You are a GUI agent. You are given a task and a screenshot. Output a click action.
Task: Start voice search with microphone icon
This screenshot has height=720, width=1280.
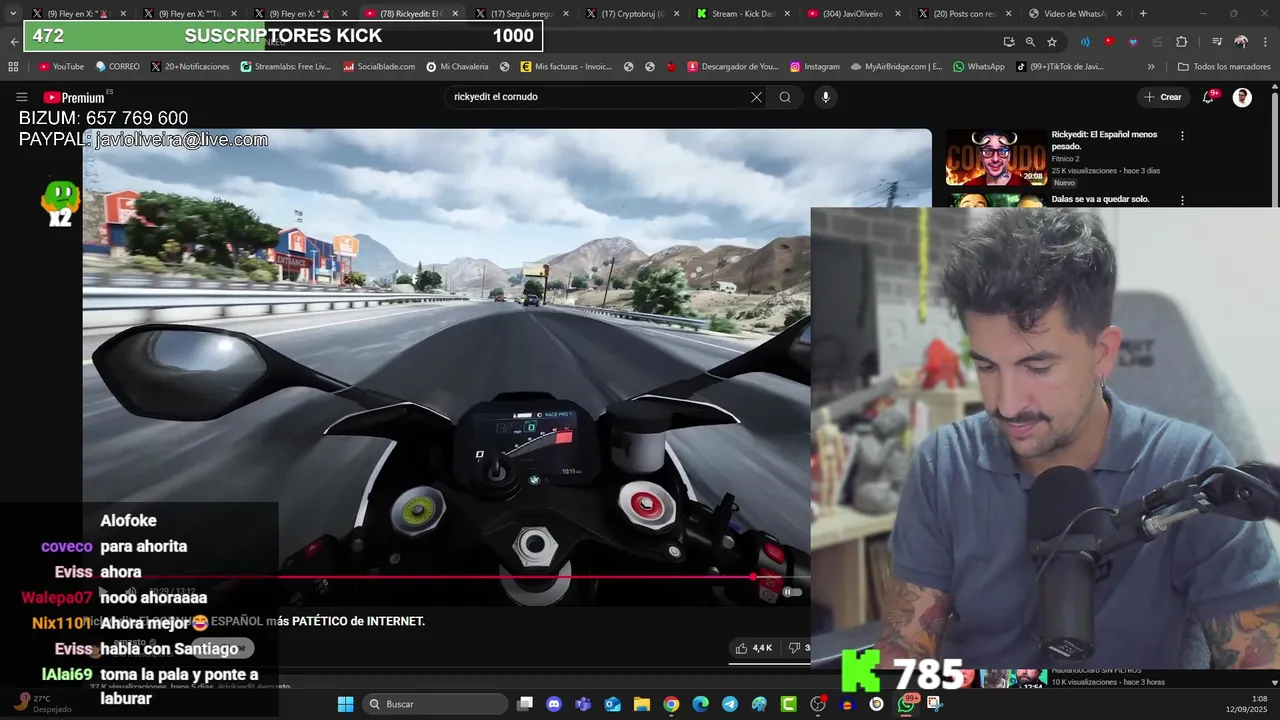pos(825,97)
